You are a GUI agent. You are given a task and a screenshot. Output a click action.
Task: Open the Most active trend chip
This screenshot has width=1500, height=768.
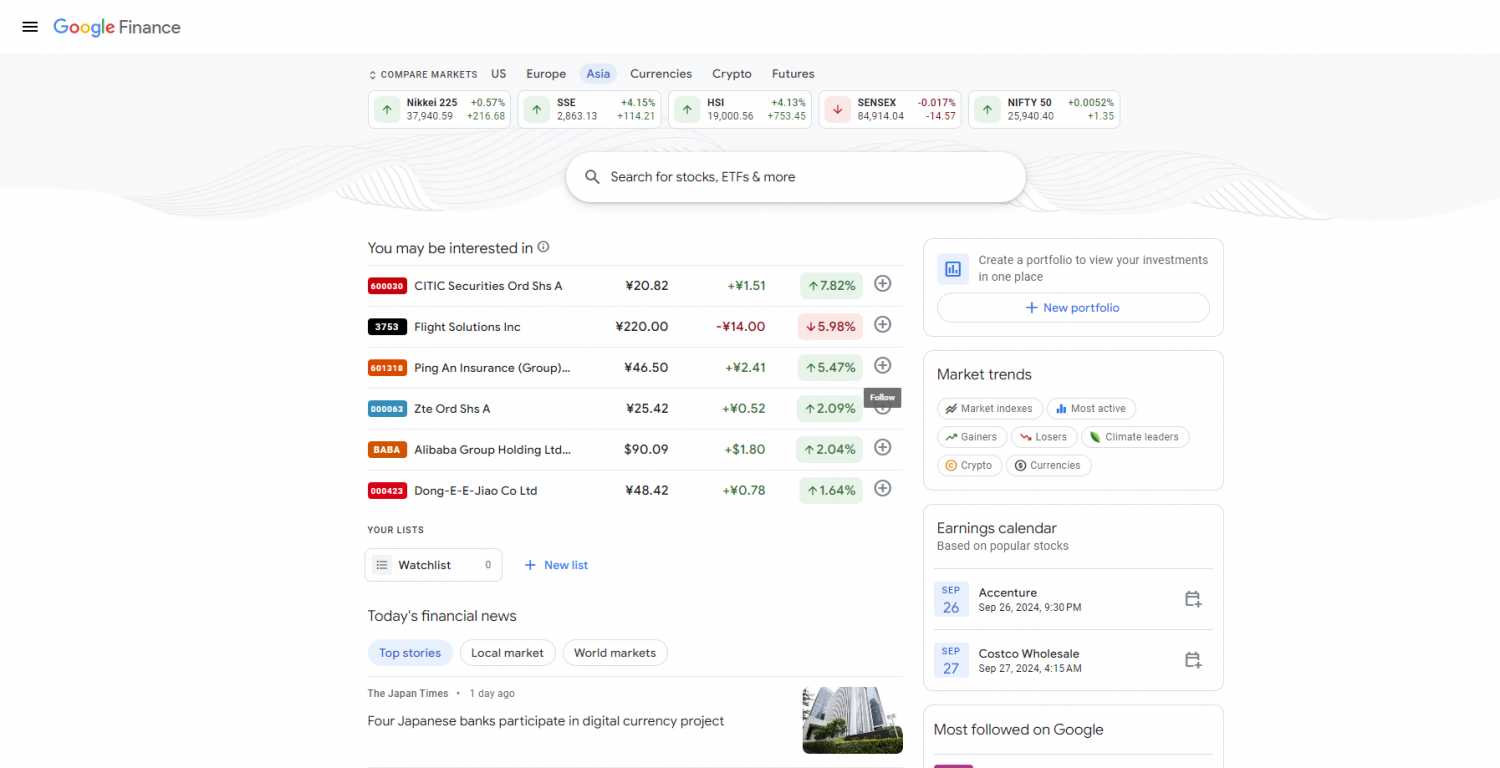click(x=1091, y=408)
